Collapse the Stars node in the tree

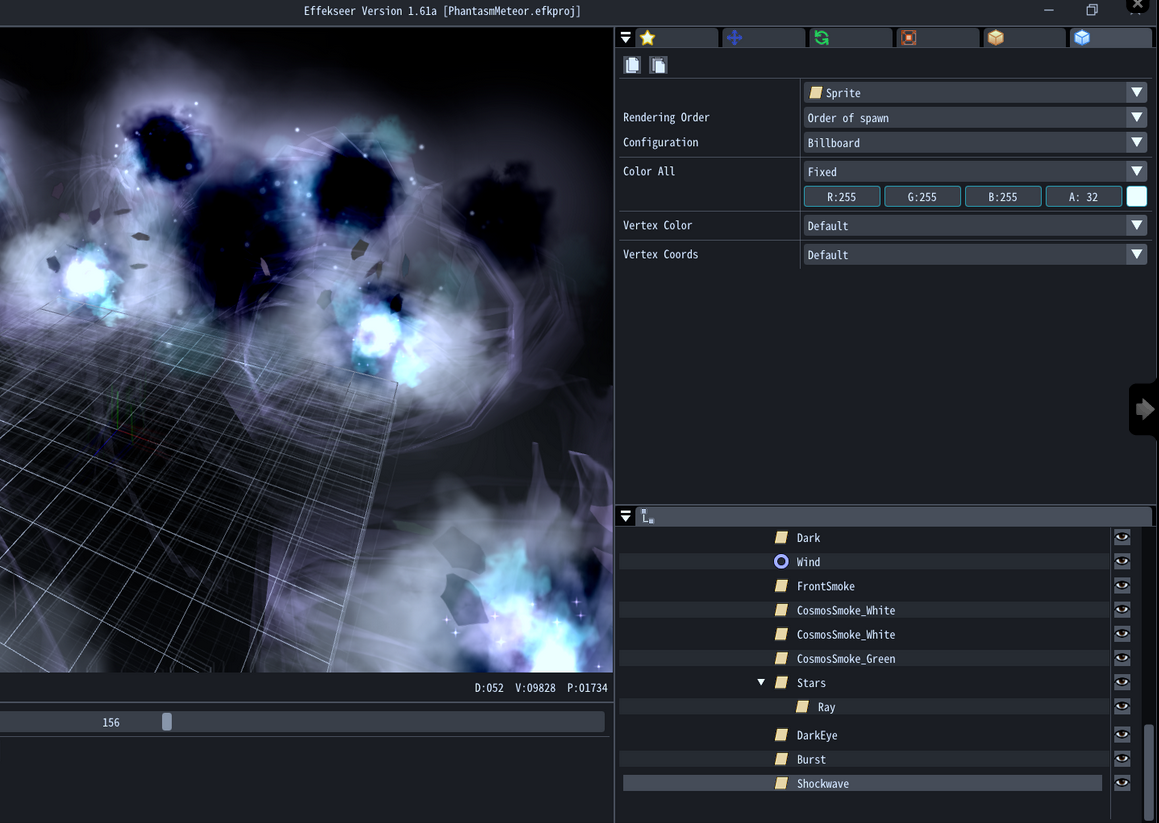point(761,683)
